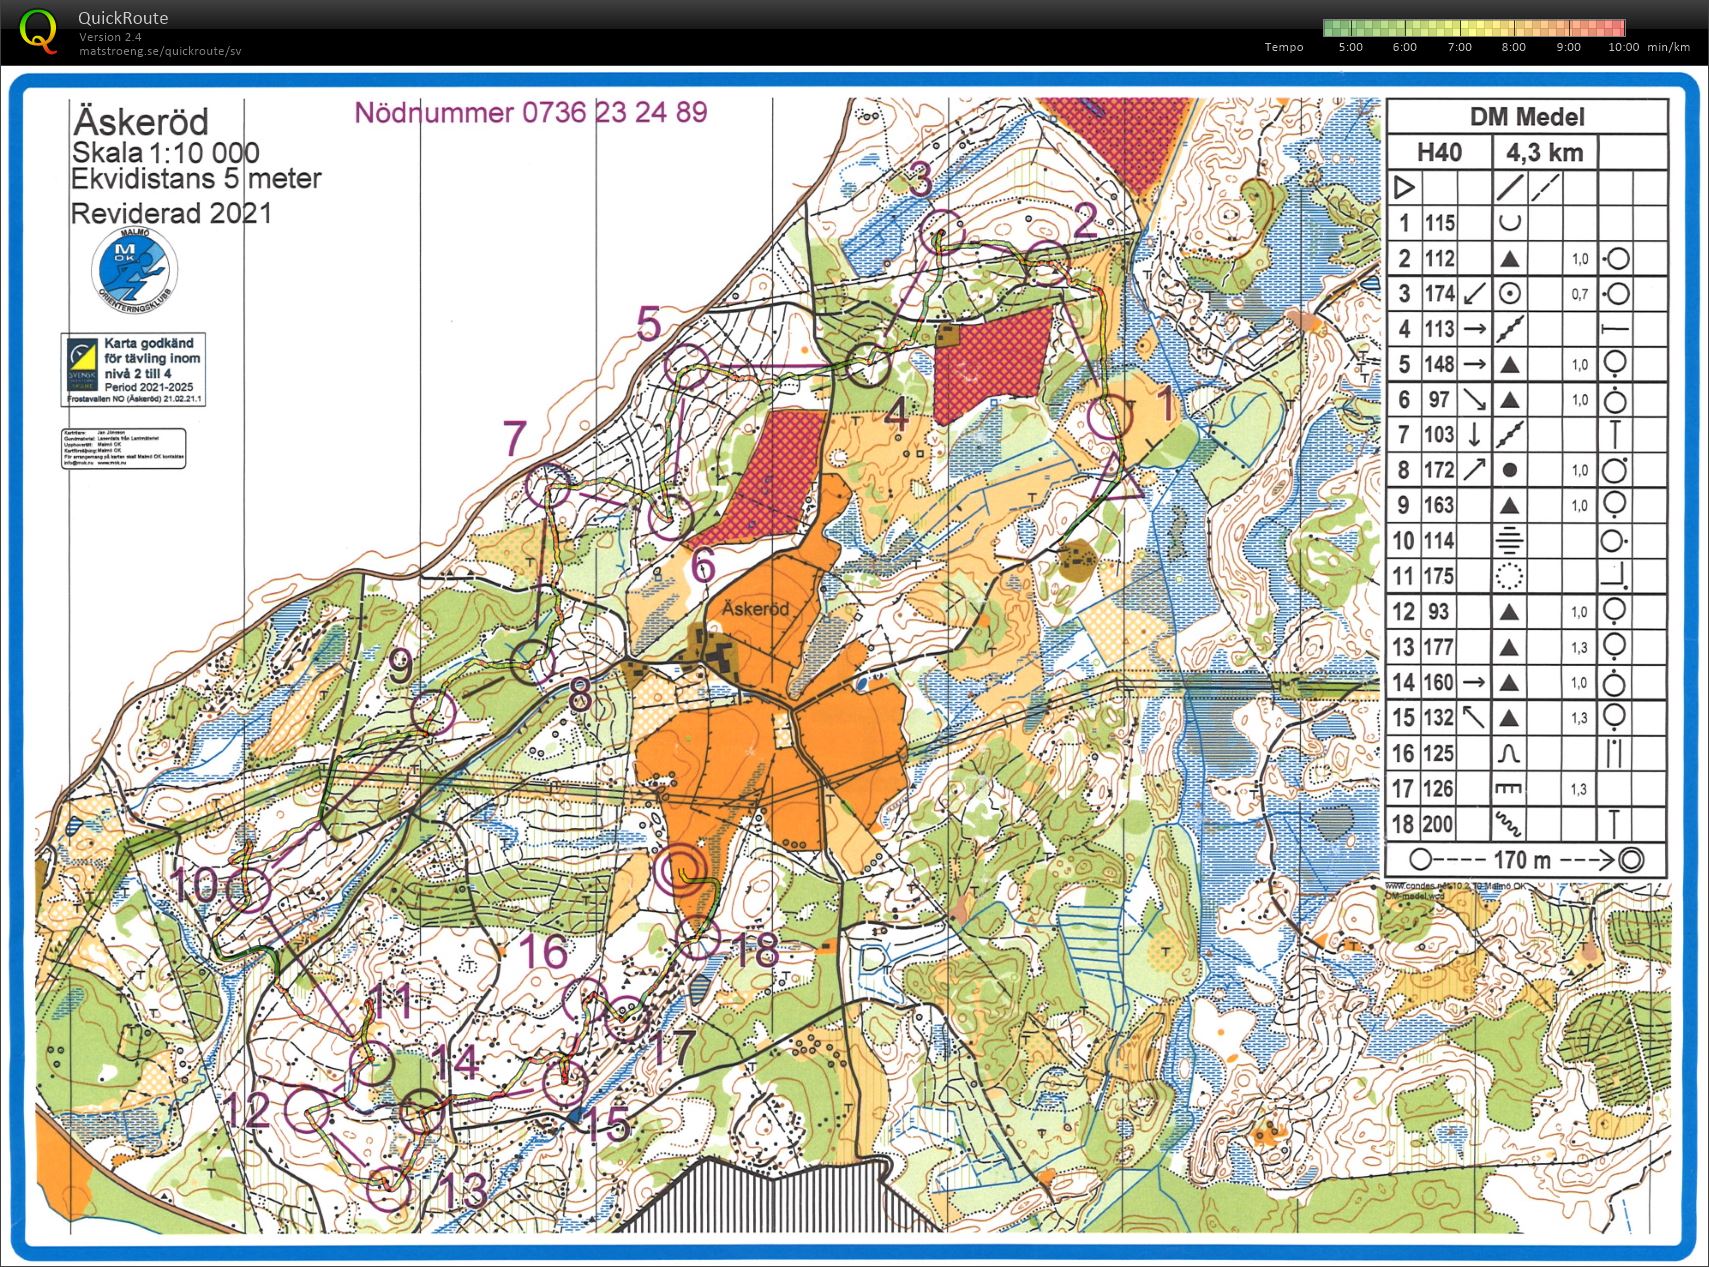The width and height of the screenshot is (1709, 1267).
Task: Click control circle 3 on the map
Action: coord(943,234)
